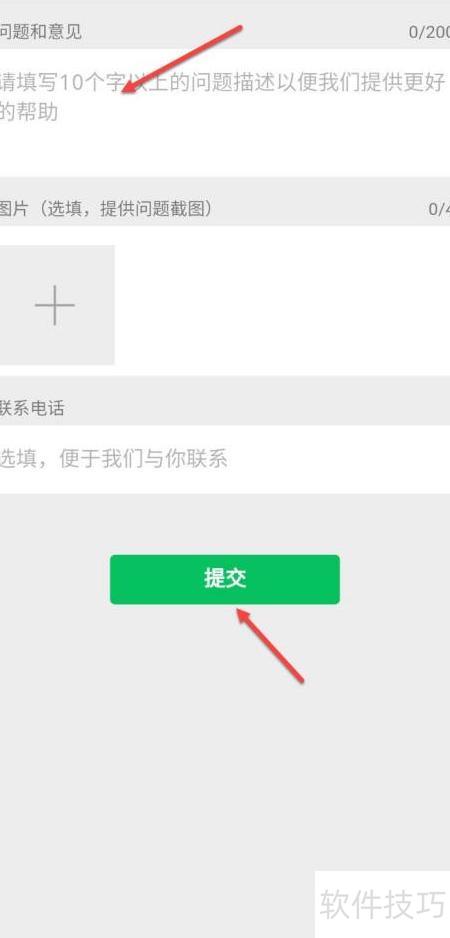Click the 的帮助 placeholder text line
This screenshot has width=450, height=938.
[29, 112]
